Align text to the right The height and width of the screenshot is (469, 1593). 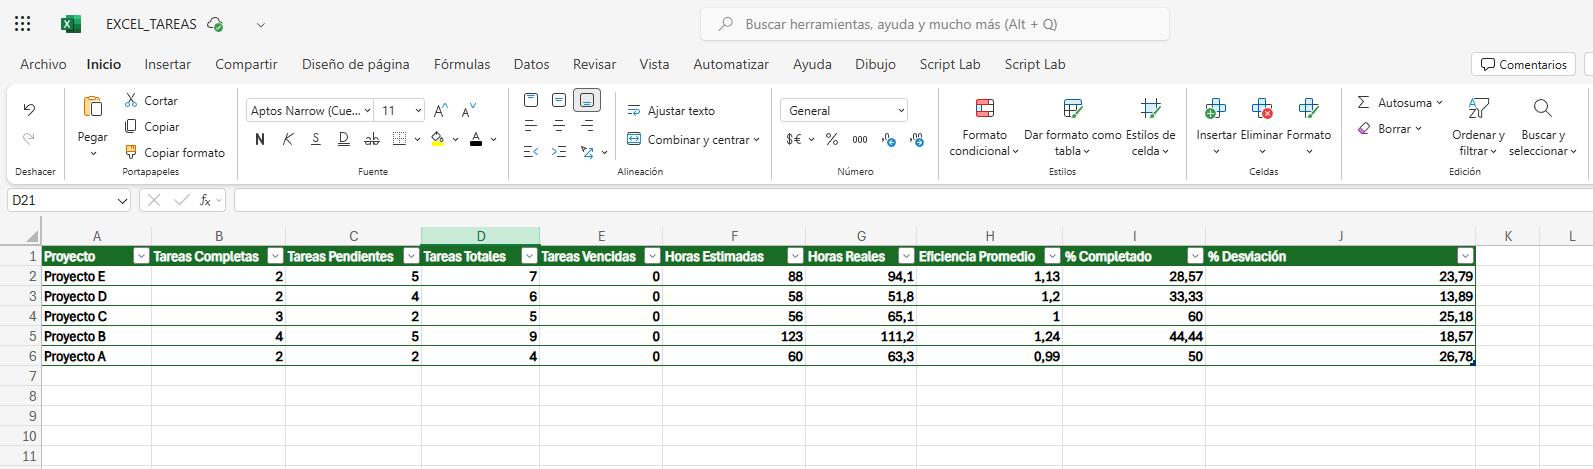[587, 125]
